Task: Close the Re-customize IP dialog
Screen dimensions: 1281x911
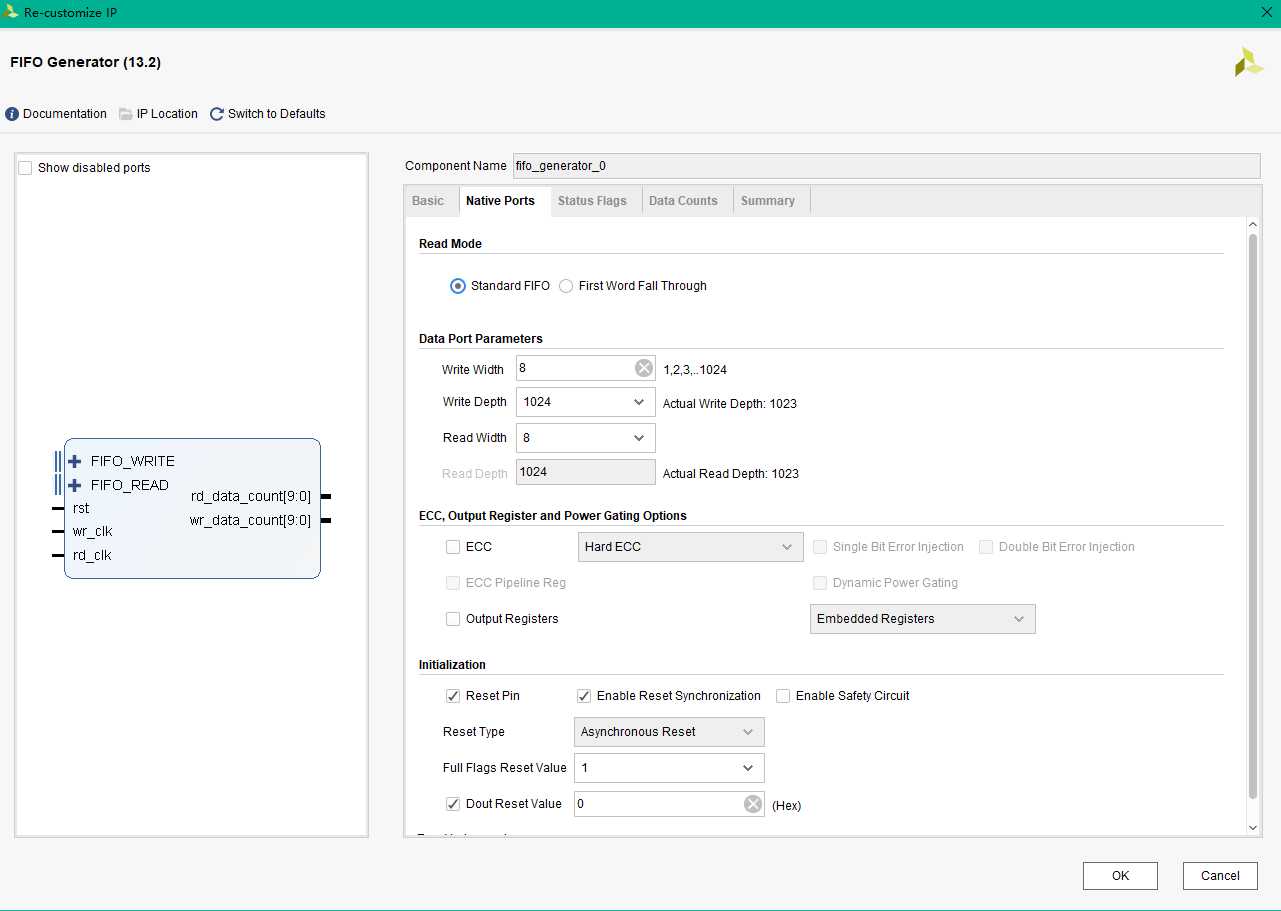Action: (1266, 13)
